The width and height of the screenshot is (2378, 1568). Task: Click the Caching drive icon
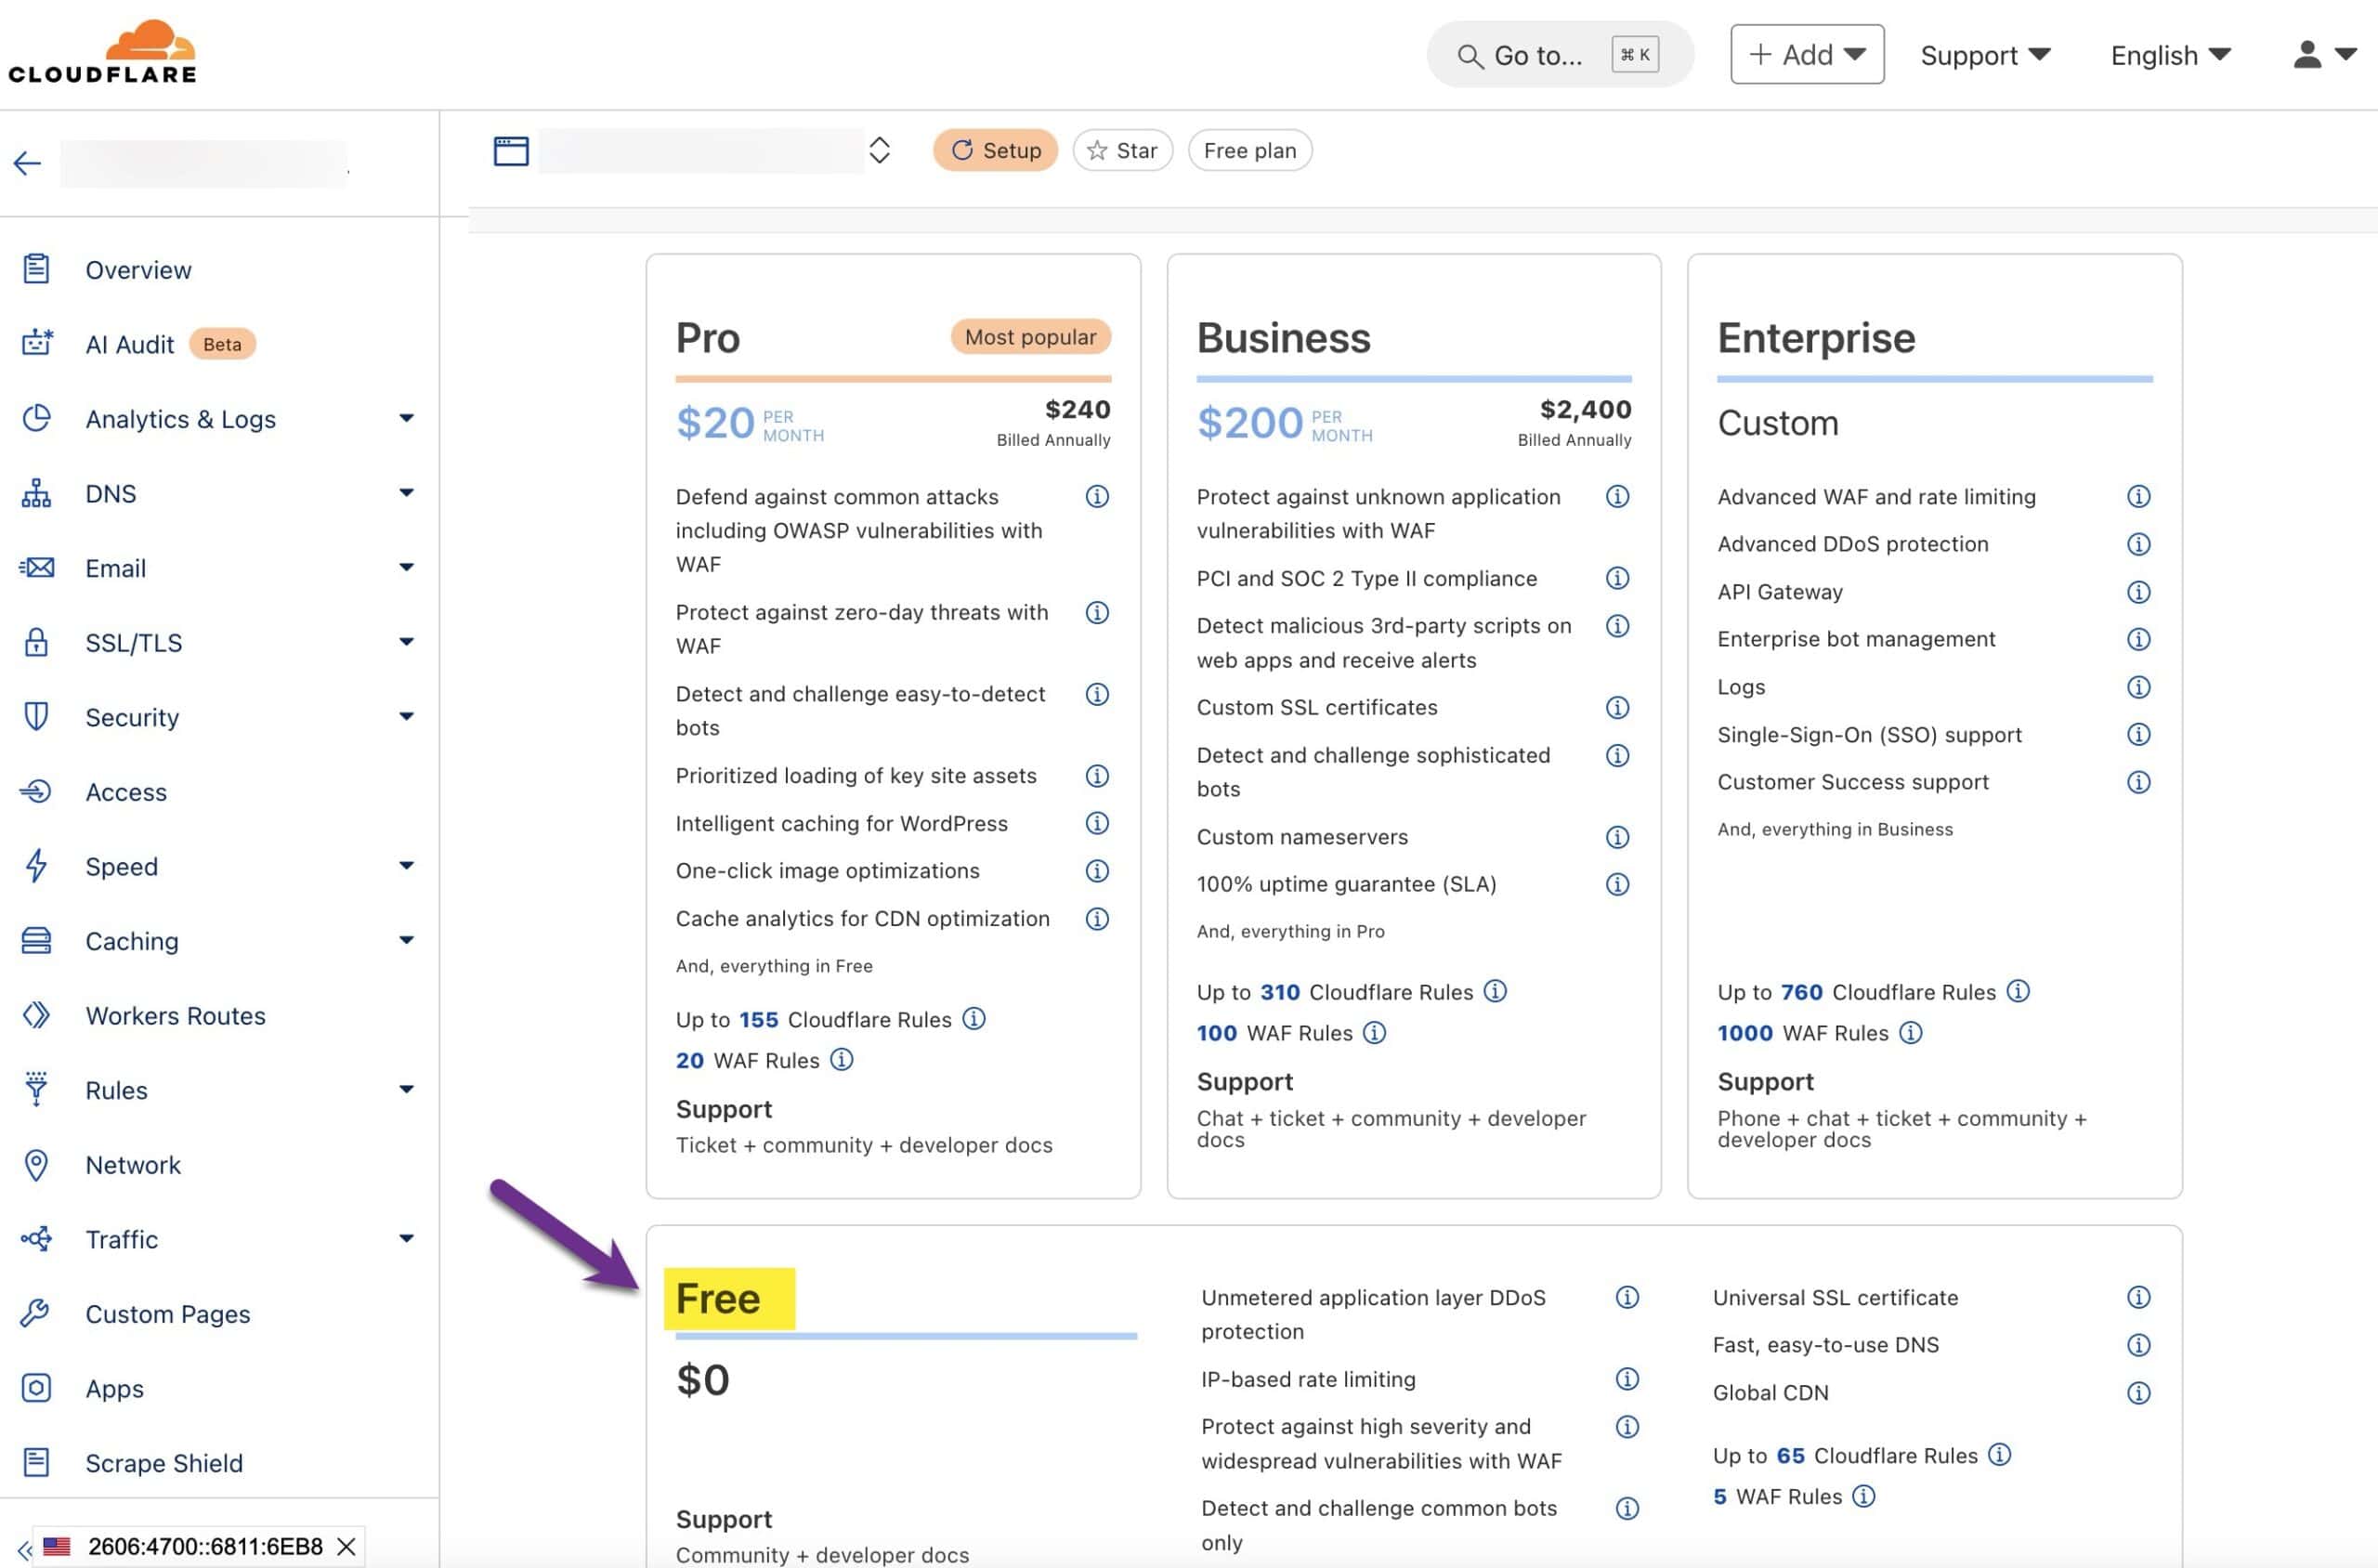tap(36, 941)
